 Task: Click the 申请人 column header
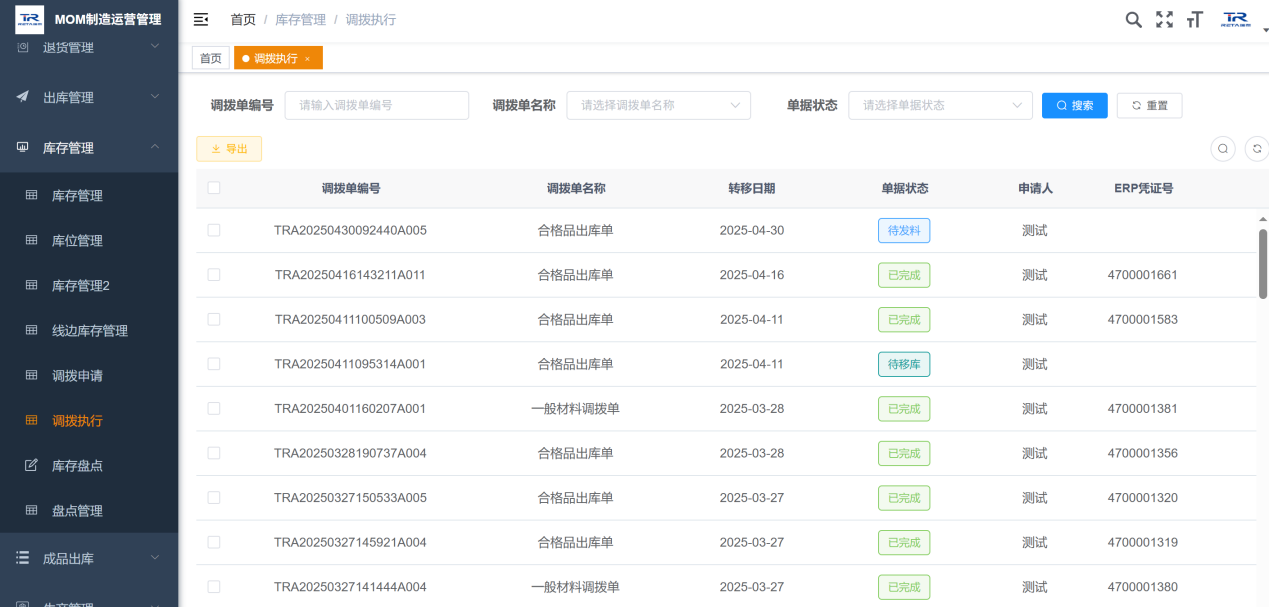pyautogui.click(x=1035, y=188)
